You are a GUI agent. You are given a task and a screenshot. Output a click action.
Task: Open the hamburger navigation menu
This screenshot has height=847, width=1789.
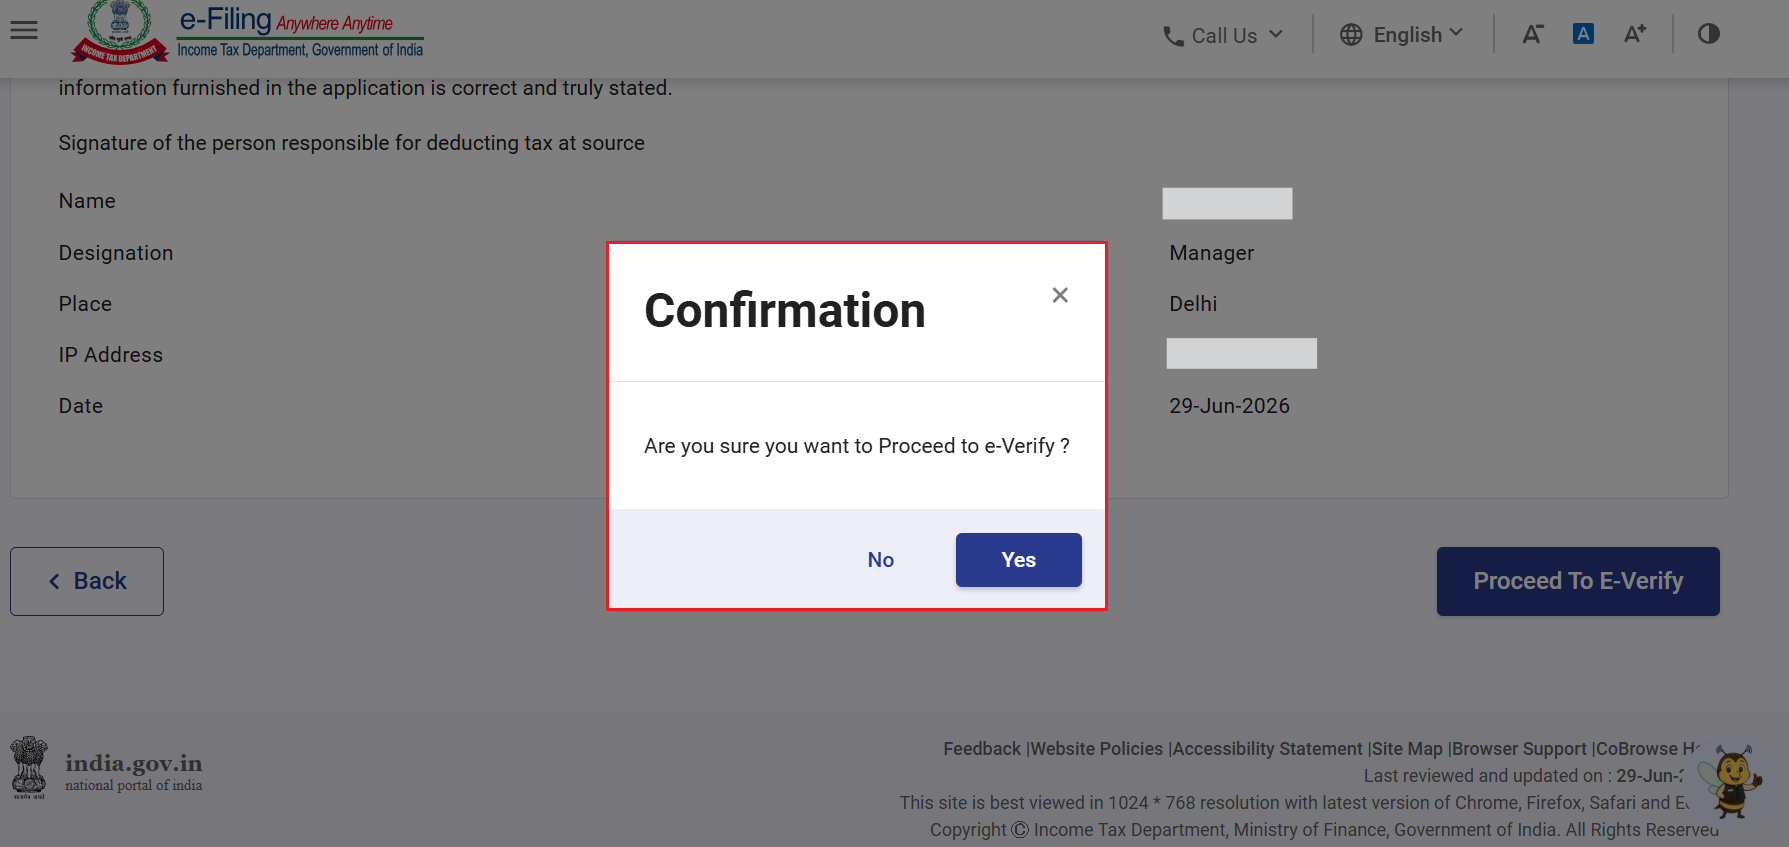[x=24, y=30]
